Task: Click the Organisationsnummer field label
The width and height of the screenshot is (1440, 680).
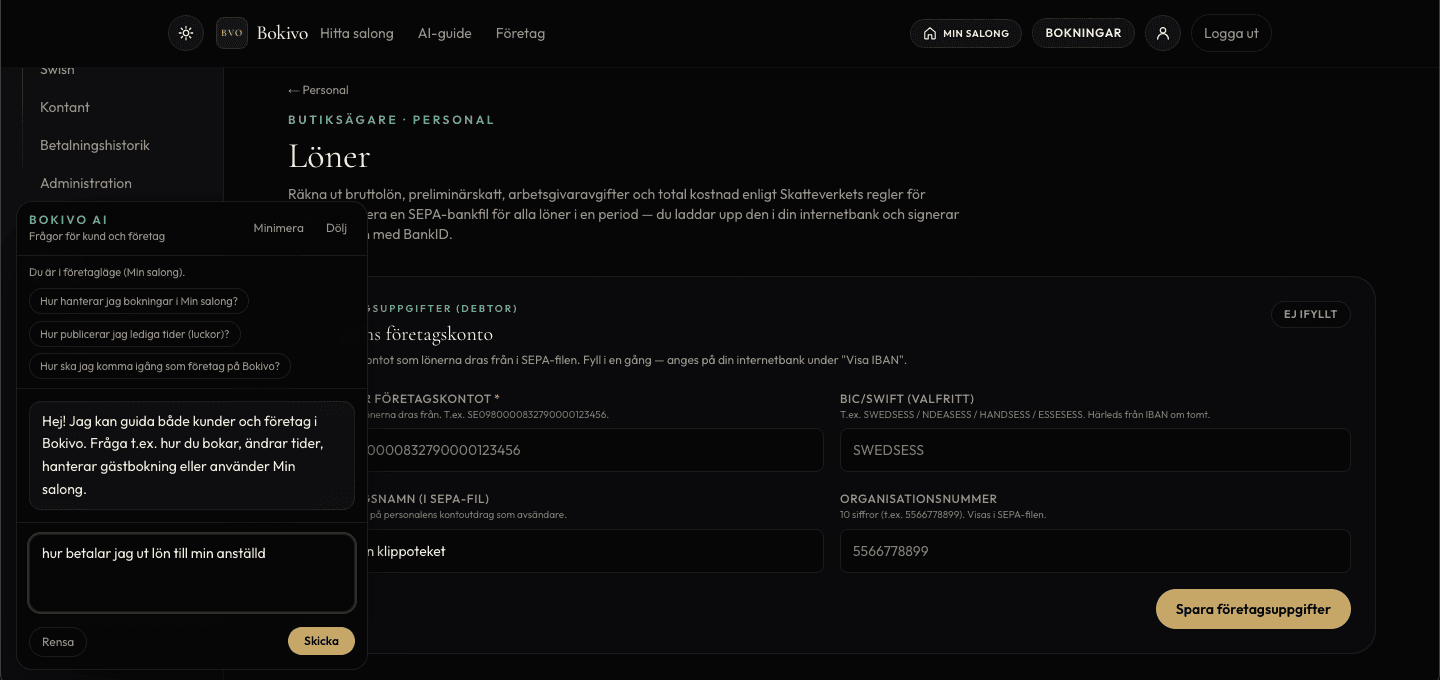Action: [x=918, y=499]
